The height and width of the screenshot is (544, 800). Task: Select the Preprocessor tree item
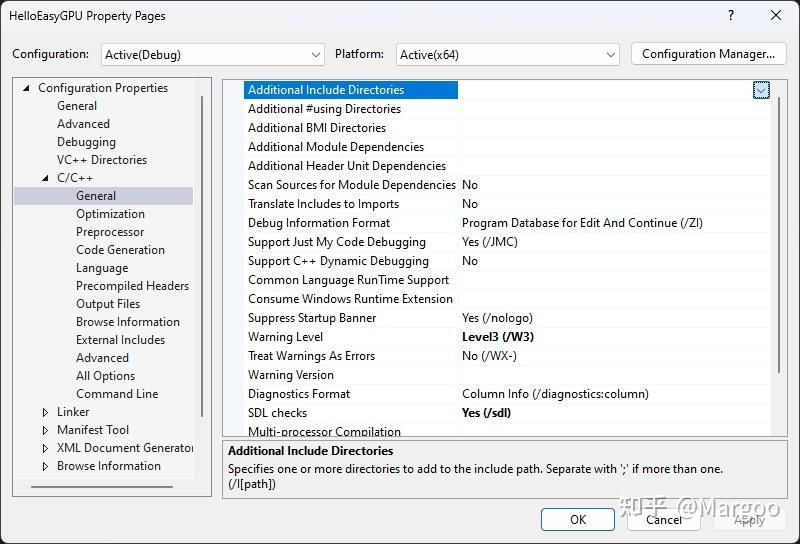pos(110,232)
